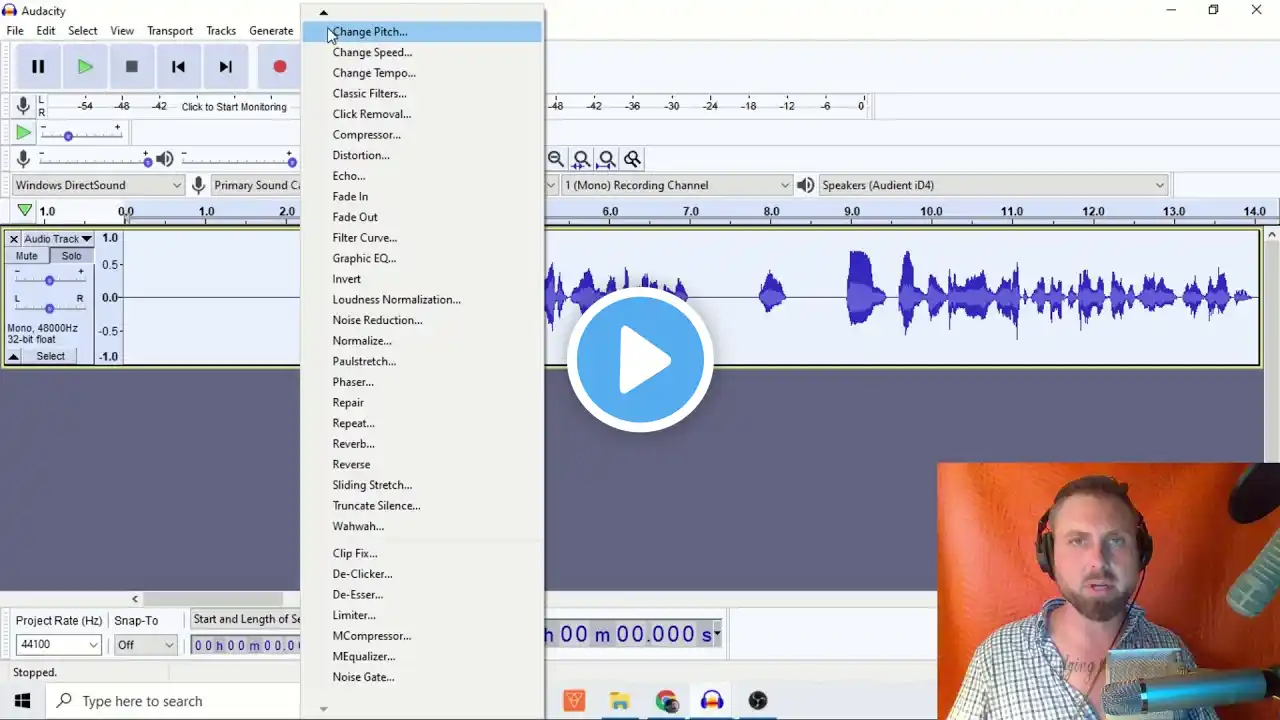Click the Stop playback button

coord(131,67)
